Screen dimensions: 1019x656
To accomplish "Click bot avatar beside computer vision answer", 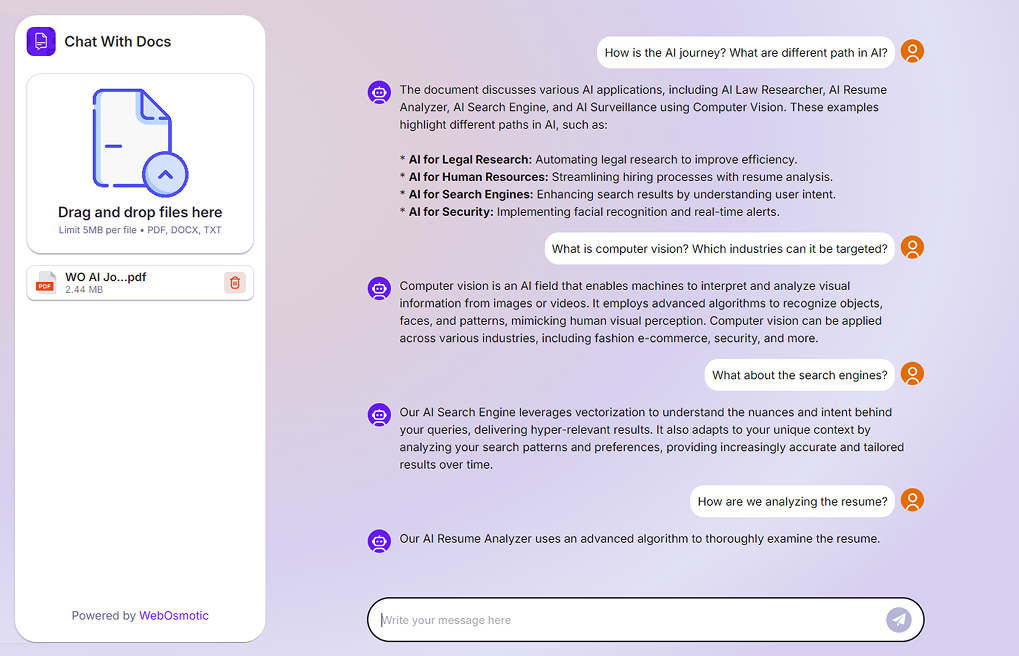I will click(379, 289).
